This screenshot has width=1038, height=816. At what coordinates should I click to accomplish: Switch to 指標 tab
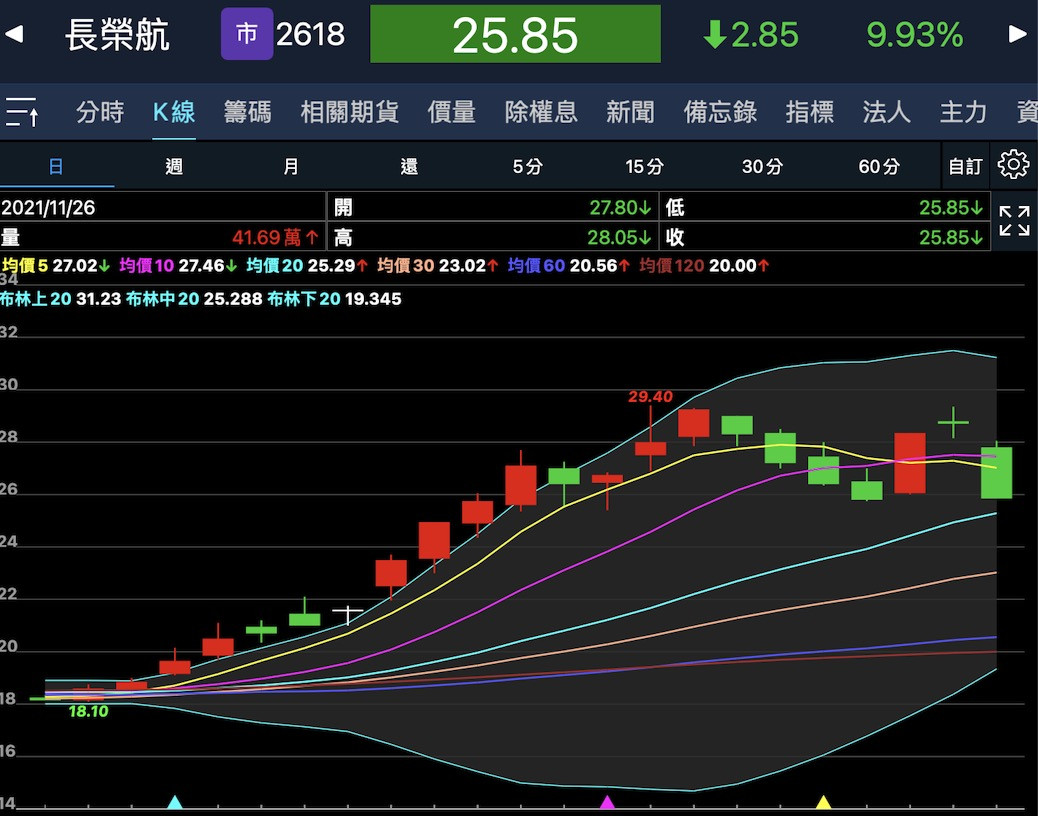[810, 112]
